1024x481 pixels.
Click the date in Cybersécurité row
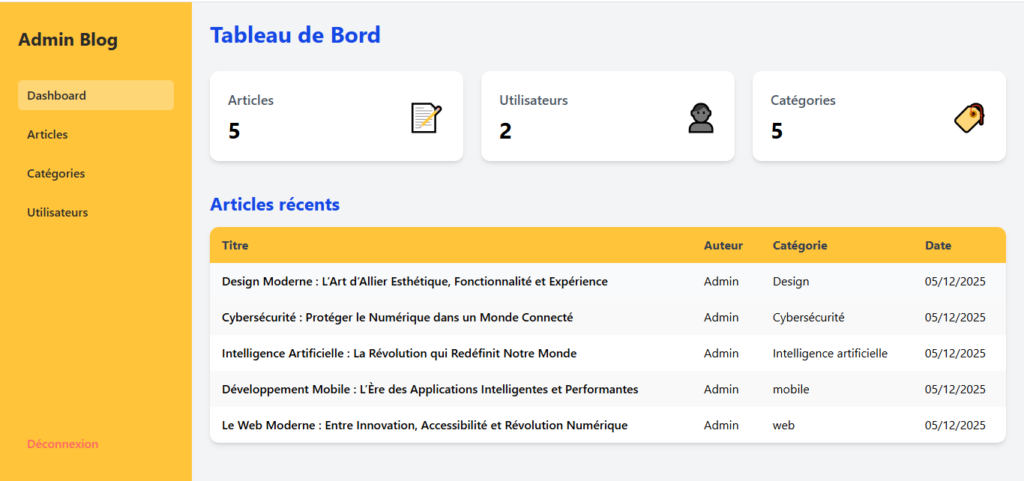(x=955, y=317)
